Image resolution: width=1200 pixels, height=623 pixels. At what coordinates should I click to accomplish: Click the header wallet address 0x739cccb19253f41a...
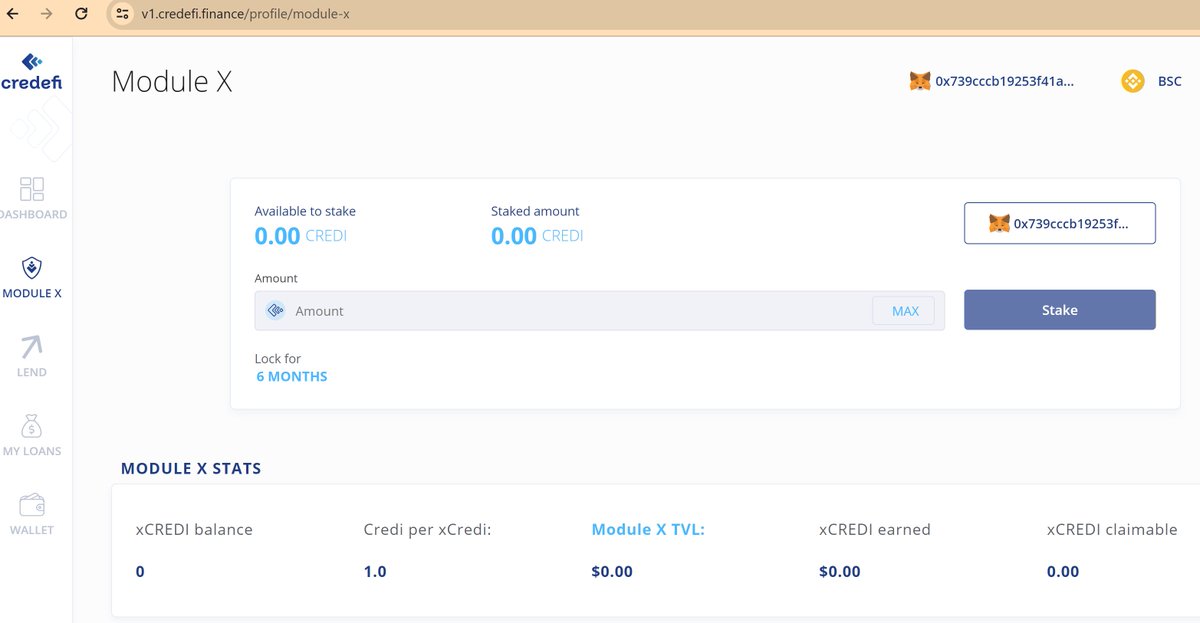click(1004, 82)
